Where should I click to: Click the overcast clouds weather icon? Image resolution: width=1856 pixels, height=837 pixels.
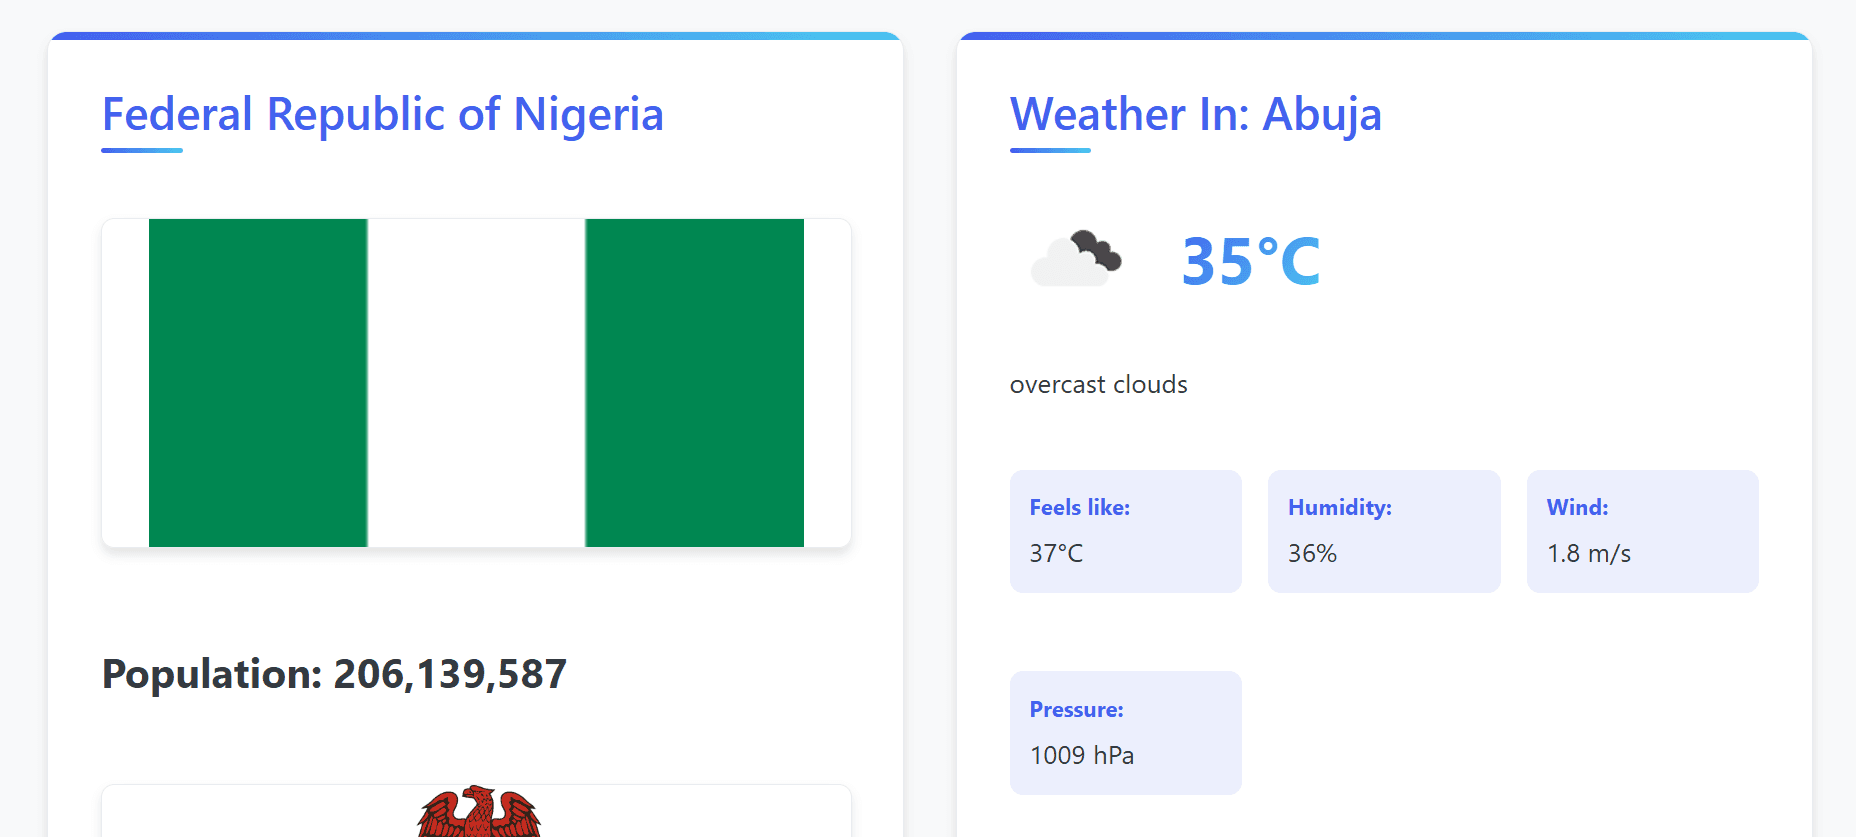pos(1075,258)
